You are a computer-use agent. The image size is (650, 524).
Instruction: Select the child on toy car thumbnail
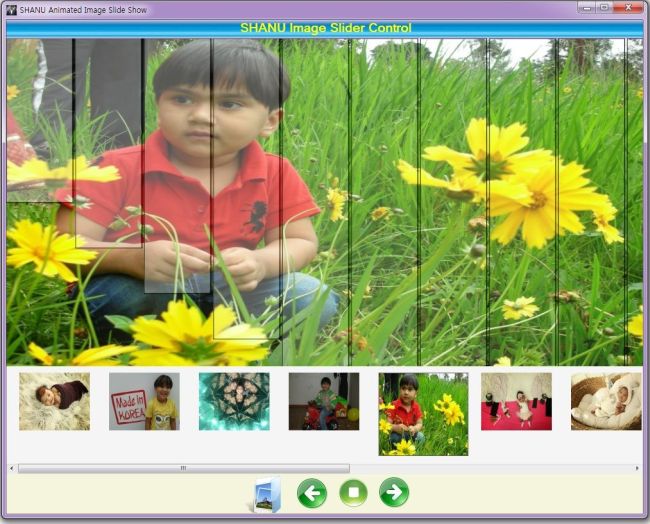pos(324,401)
